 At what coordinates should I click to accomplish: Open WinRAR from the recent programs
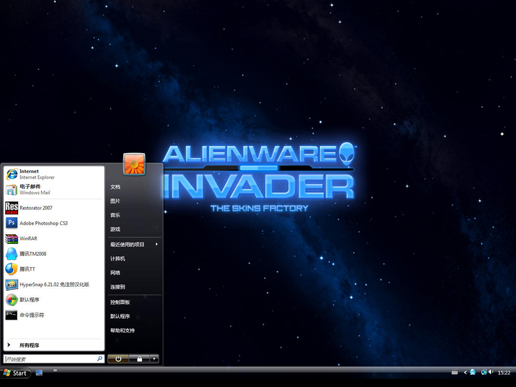point(53,238)
